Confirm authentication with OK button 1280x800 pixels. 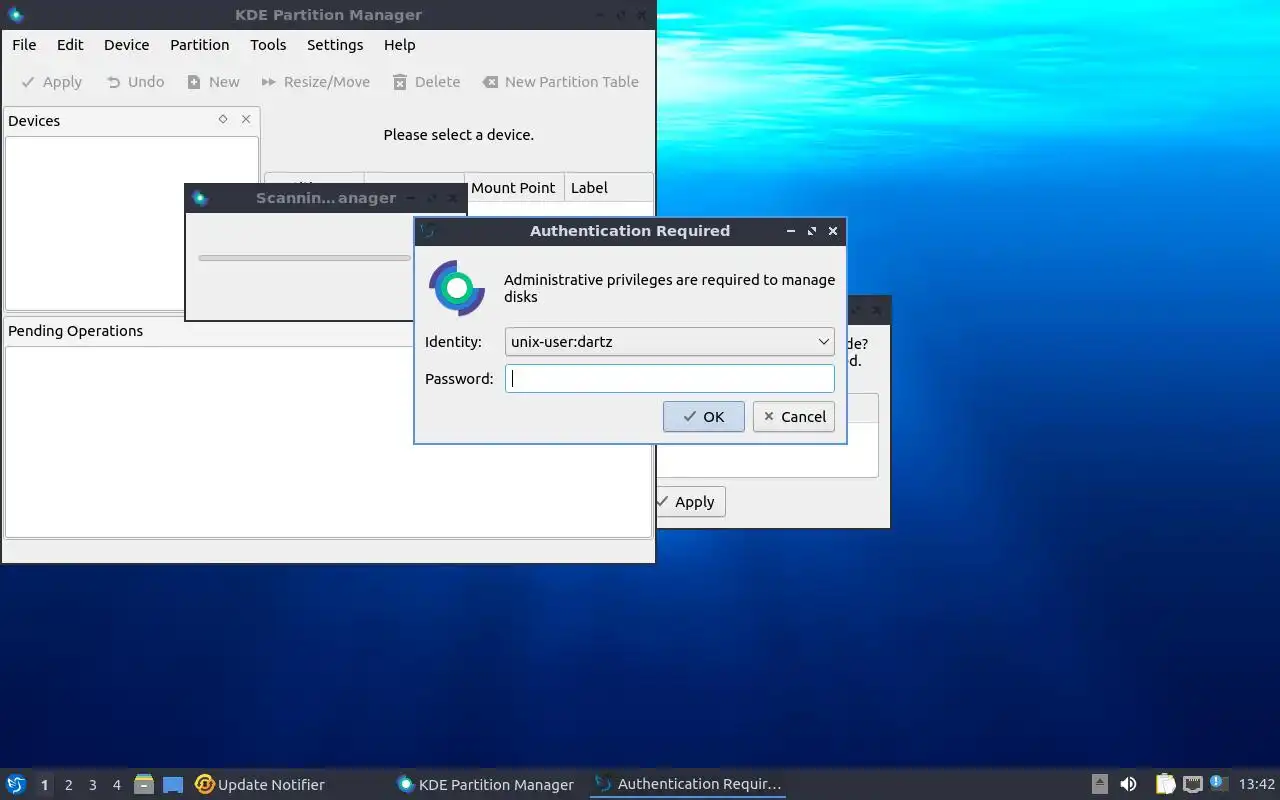pyautogui.click(x=704, y=417)
